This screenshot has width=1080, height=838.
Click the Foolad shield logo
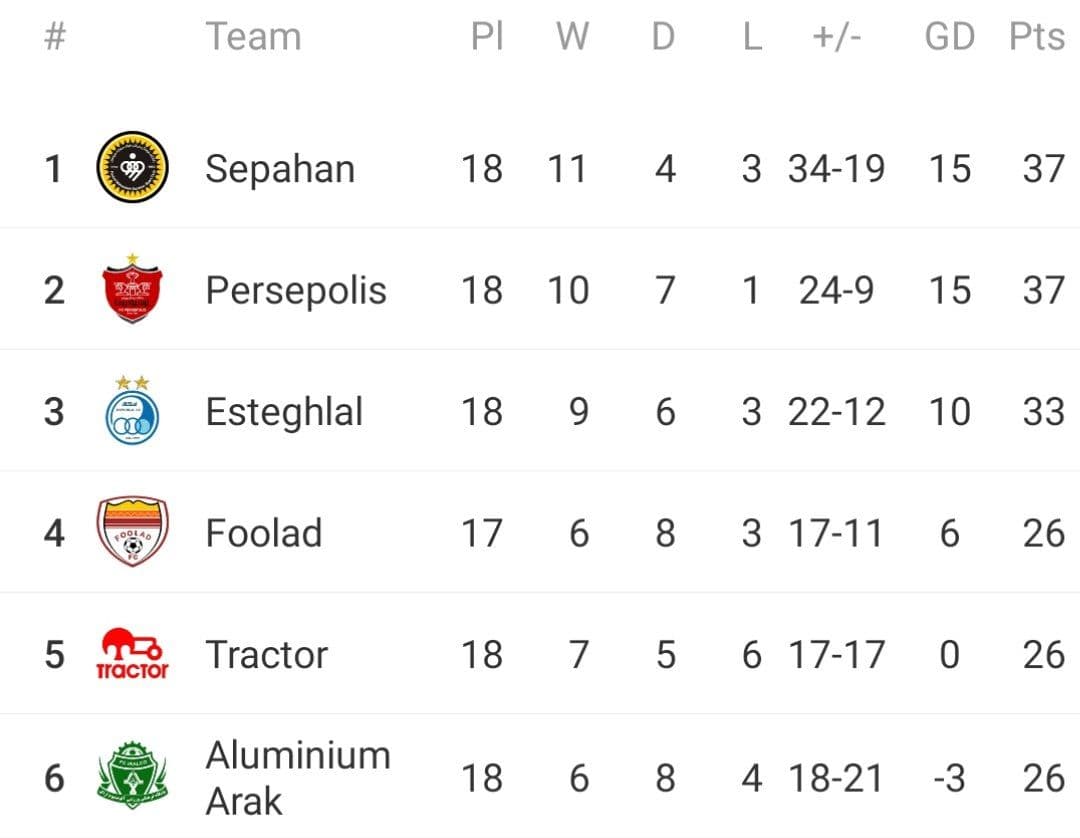pos(132,533)
